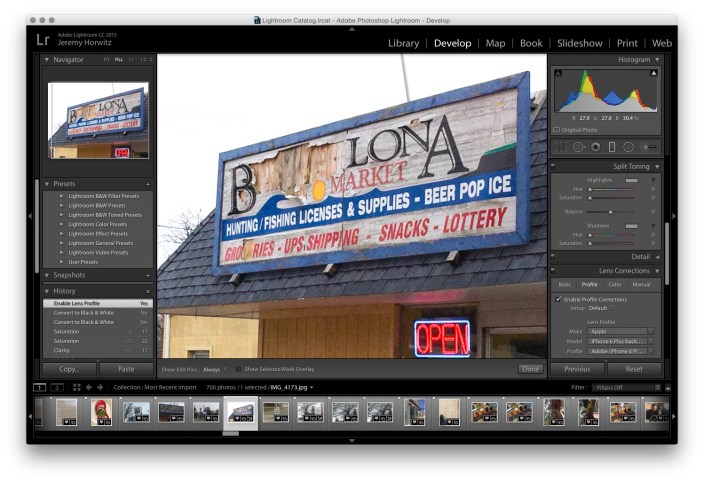Open the Filters Off dropdown
This screenshot has height=482, width=704.
click(636, 387)
